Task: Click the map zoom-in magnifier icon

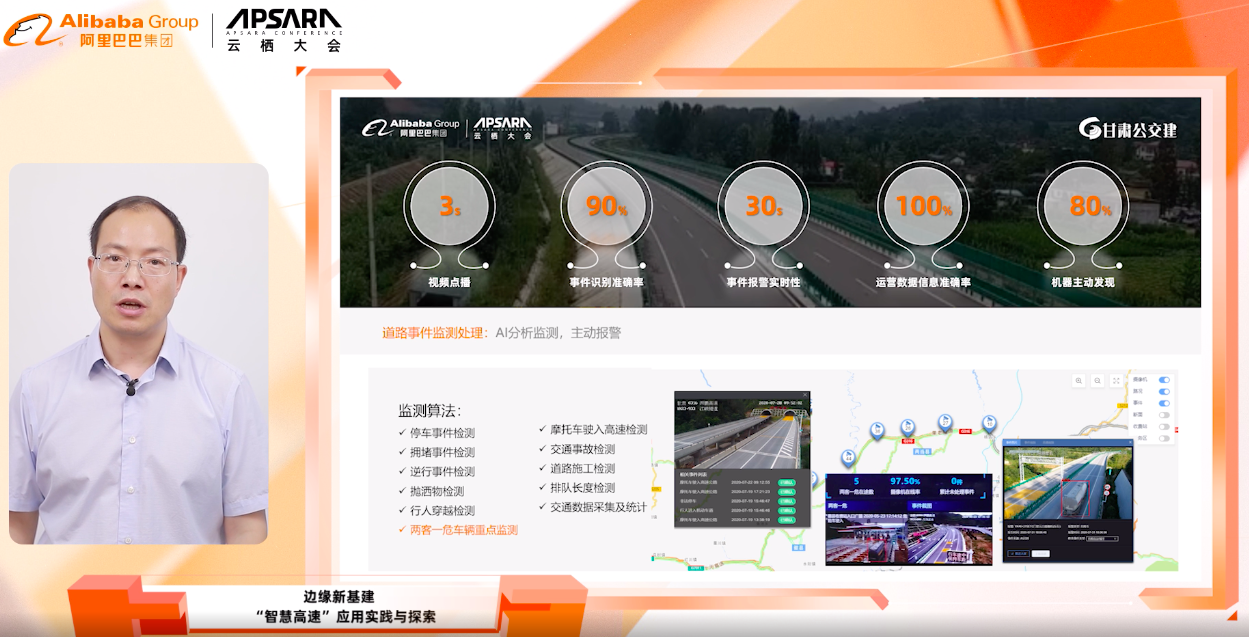Action: pyautogui.click(x=1079, y=381)
